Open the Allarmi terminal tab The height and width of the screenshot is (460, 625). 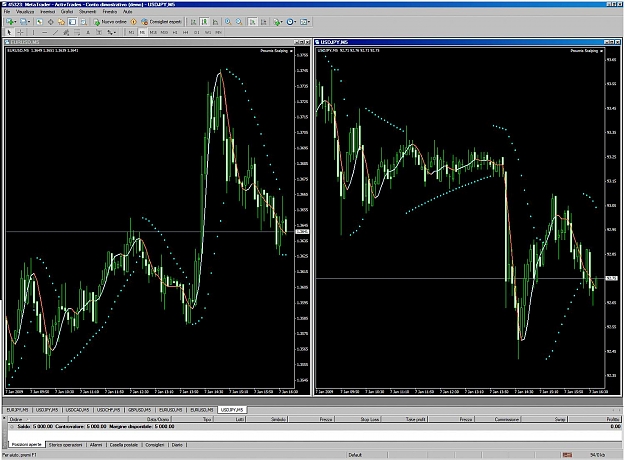click(96, 445)
